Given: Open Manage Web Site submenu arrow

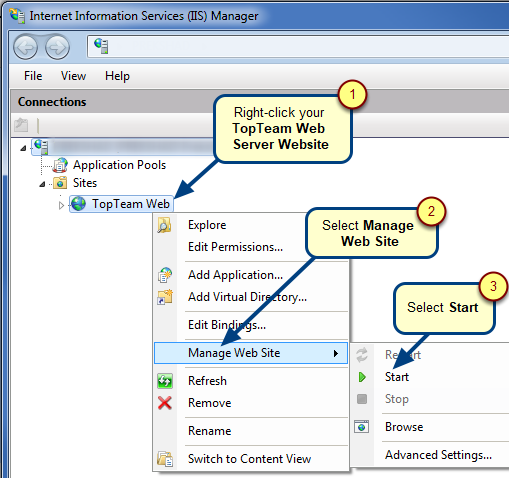Looking at the screenshot, I should point(336,353).
